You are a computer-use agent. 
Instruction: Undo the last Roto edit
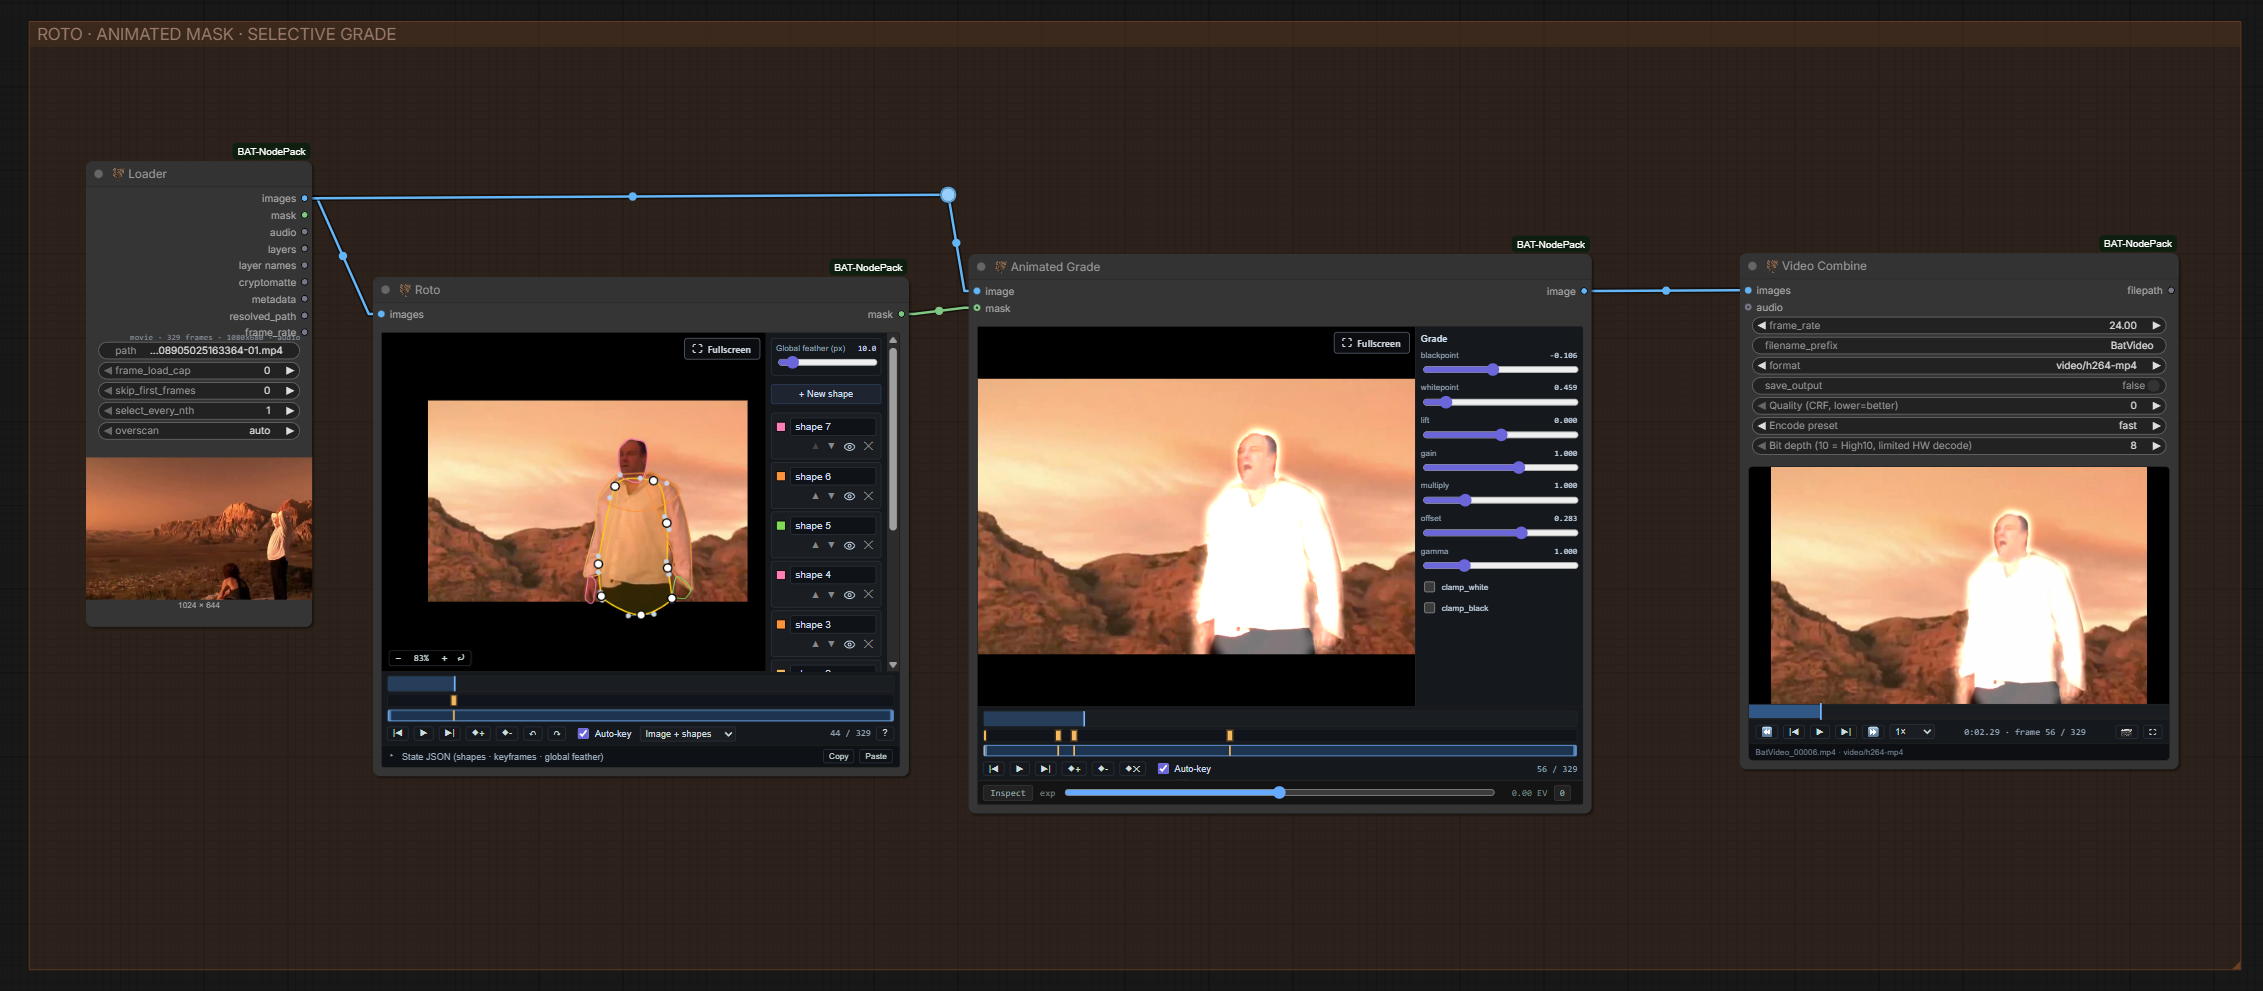tap(533, 733)
